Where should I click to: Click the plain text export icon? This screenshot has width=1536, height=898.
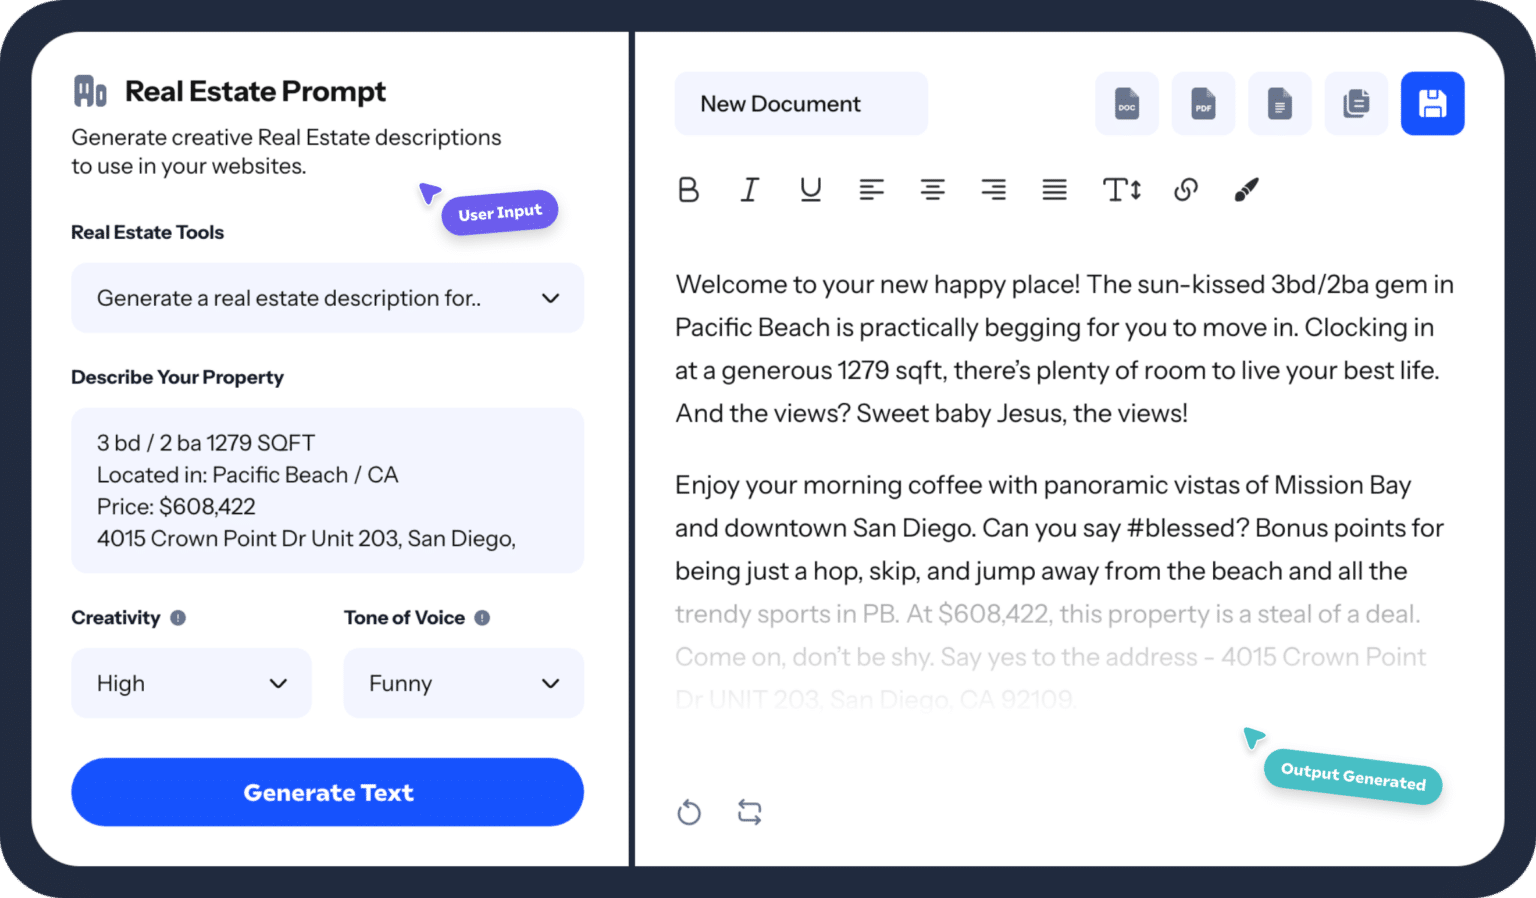(x=1280, y=103)
